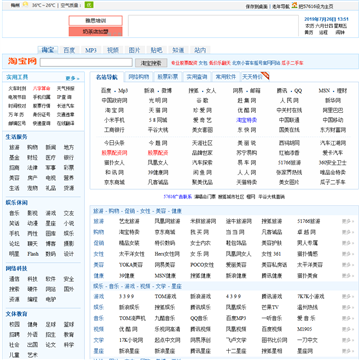Expand 更多 at end of 旅游 row
Viewport: 360px width, 360px height.
(x=348, y=221)
